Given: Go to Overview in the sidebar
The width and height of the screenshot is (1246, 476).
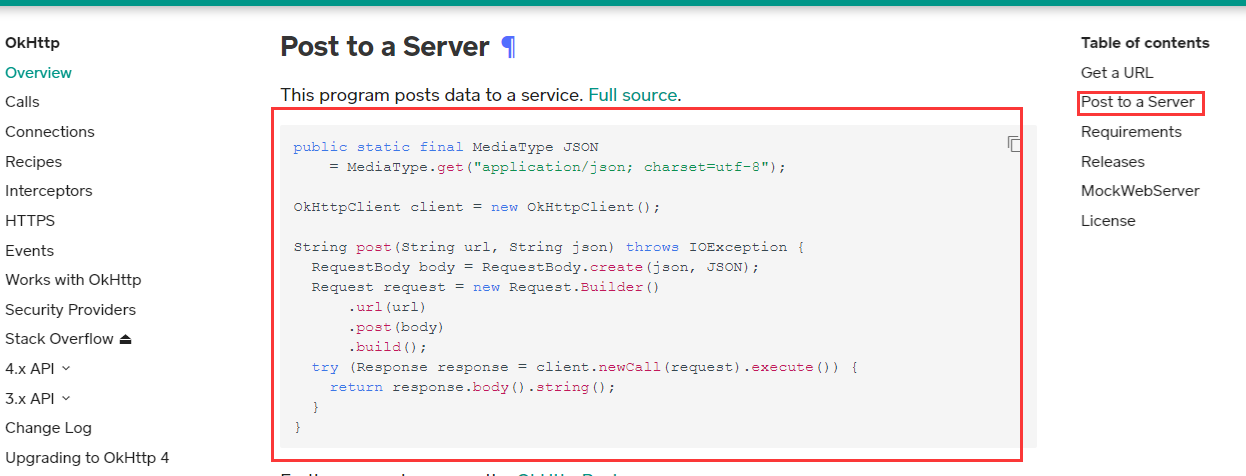Looking at the screenshot, I should coord(39,73).
